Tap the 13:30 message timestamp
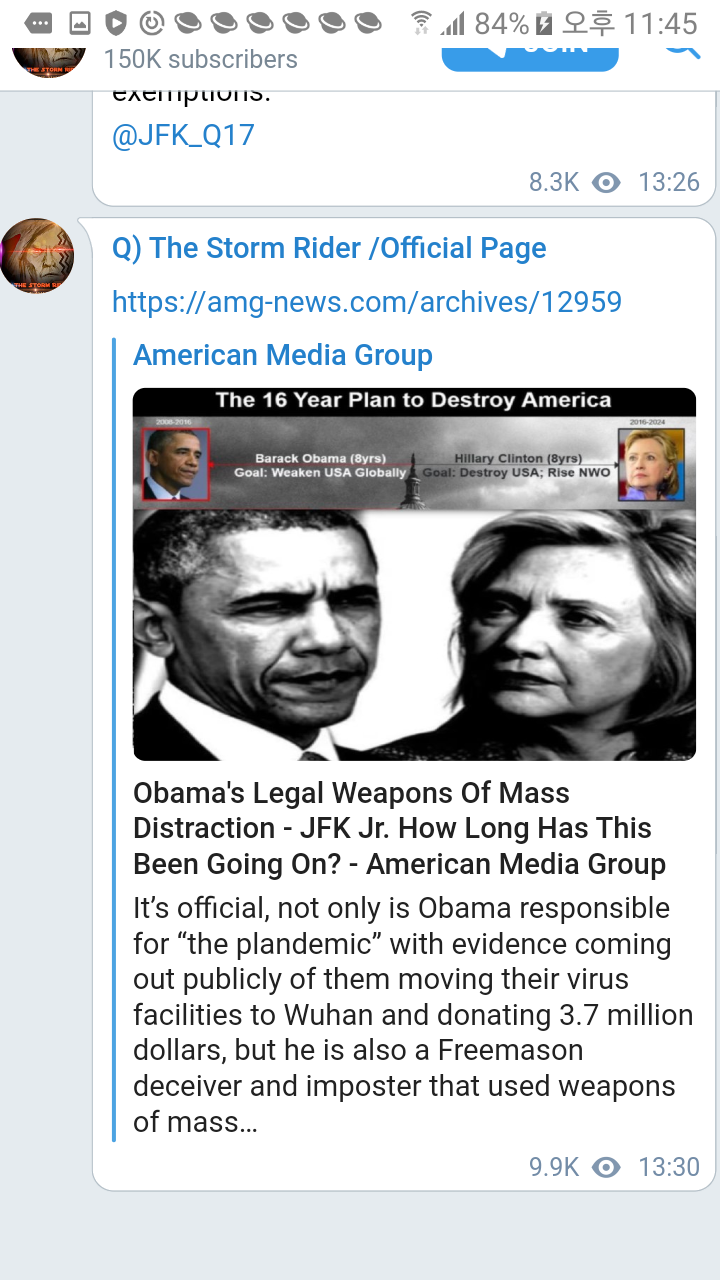720x1280 pixels. click(669, 1167)
